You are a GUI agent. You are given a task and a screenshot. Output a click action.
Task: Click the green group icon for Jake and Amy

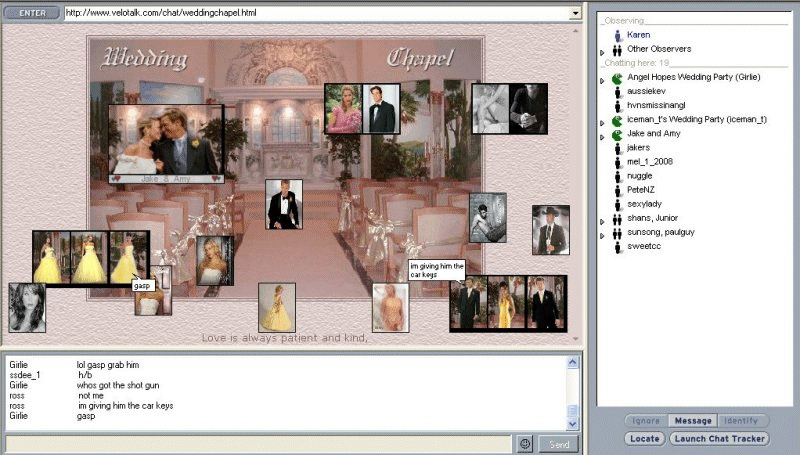tap(617, 134)
